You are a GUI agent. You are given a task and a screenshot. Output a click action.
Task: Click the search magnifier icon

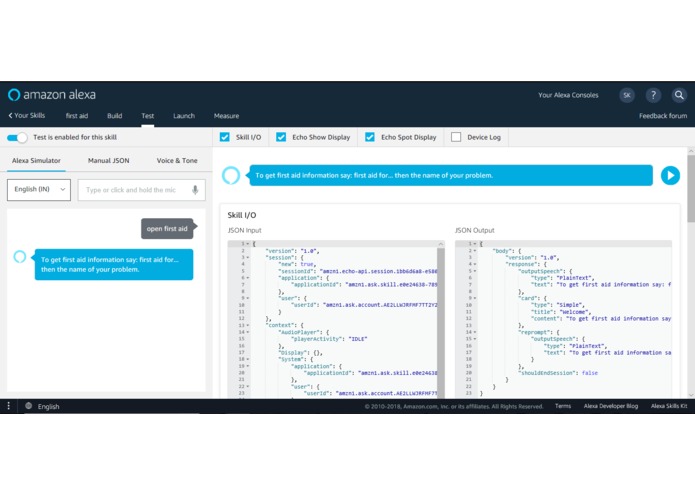pyautogui.click(x=679, y=95)
